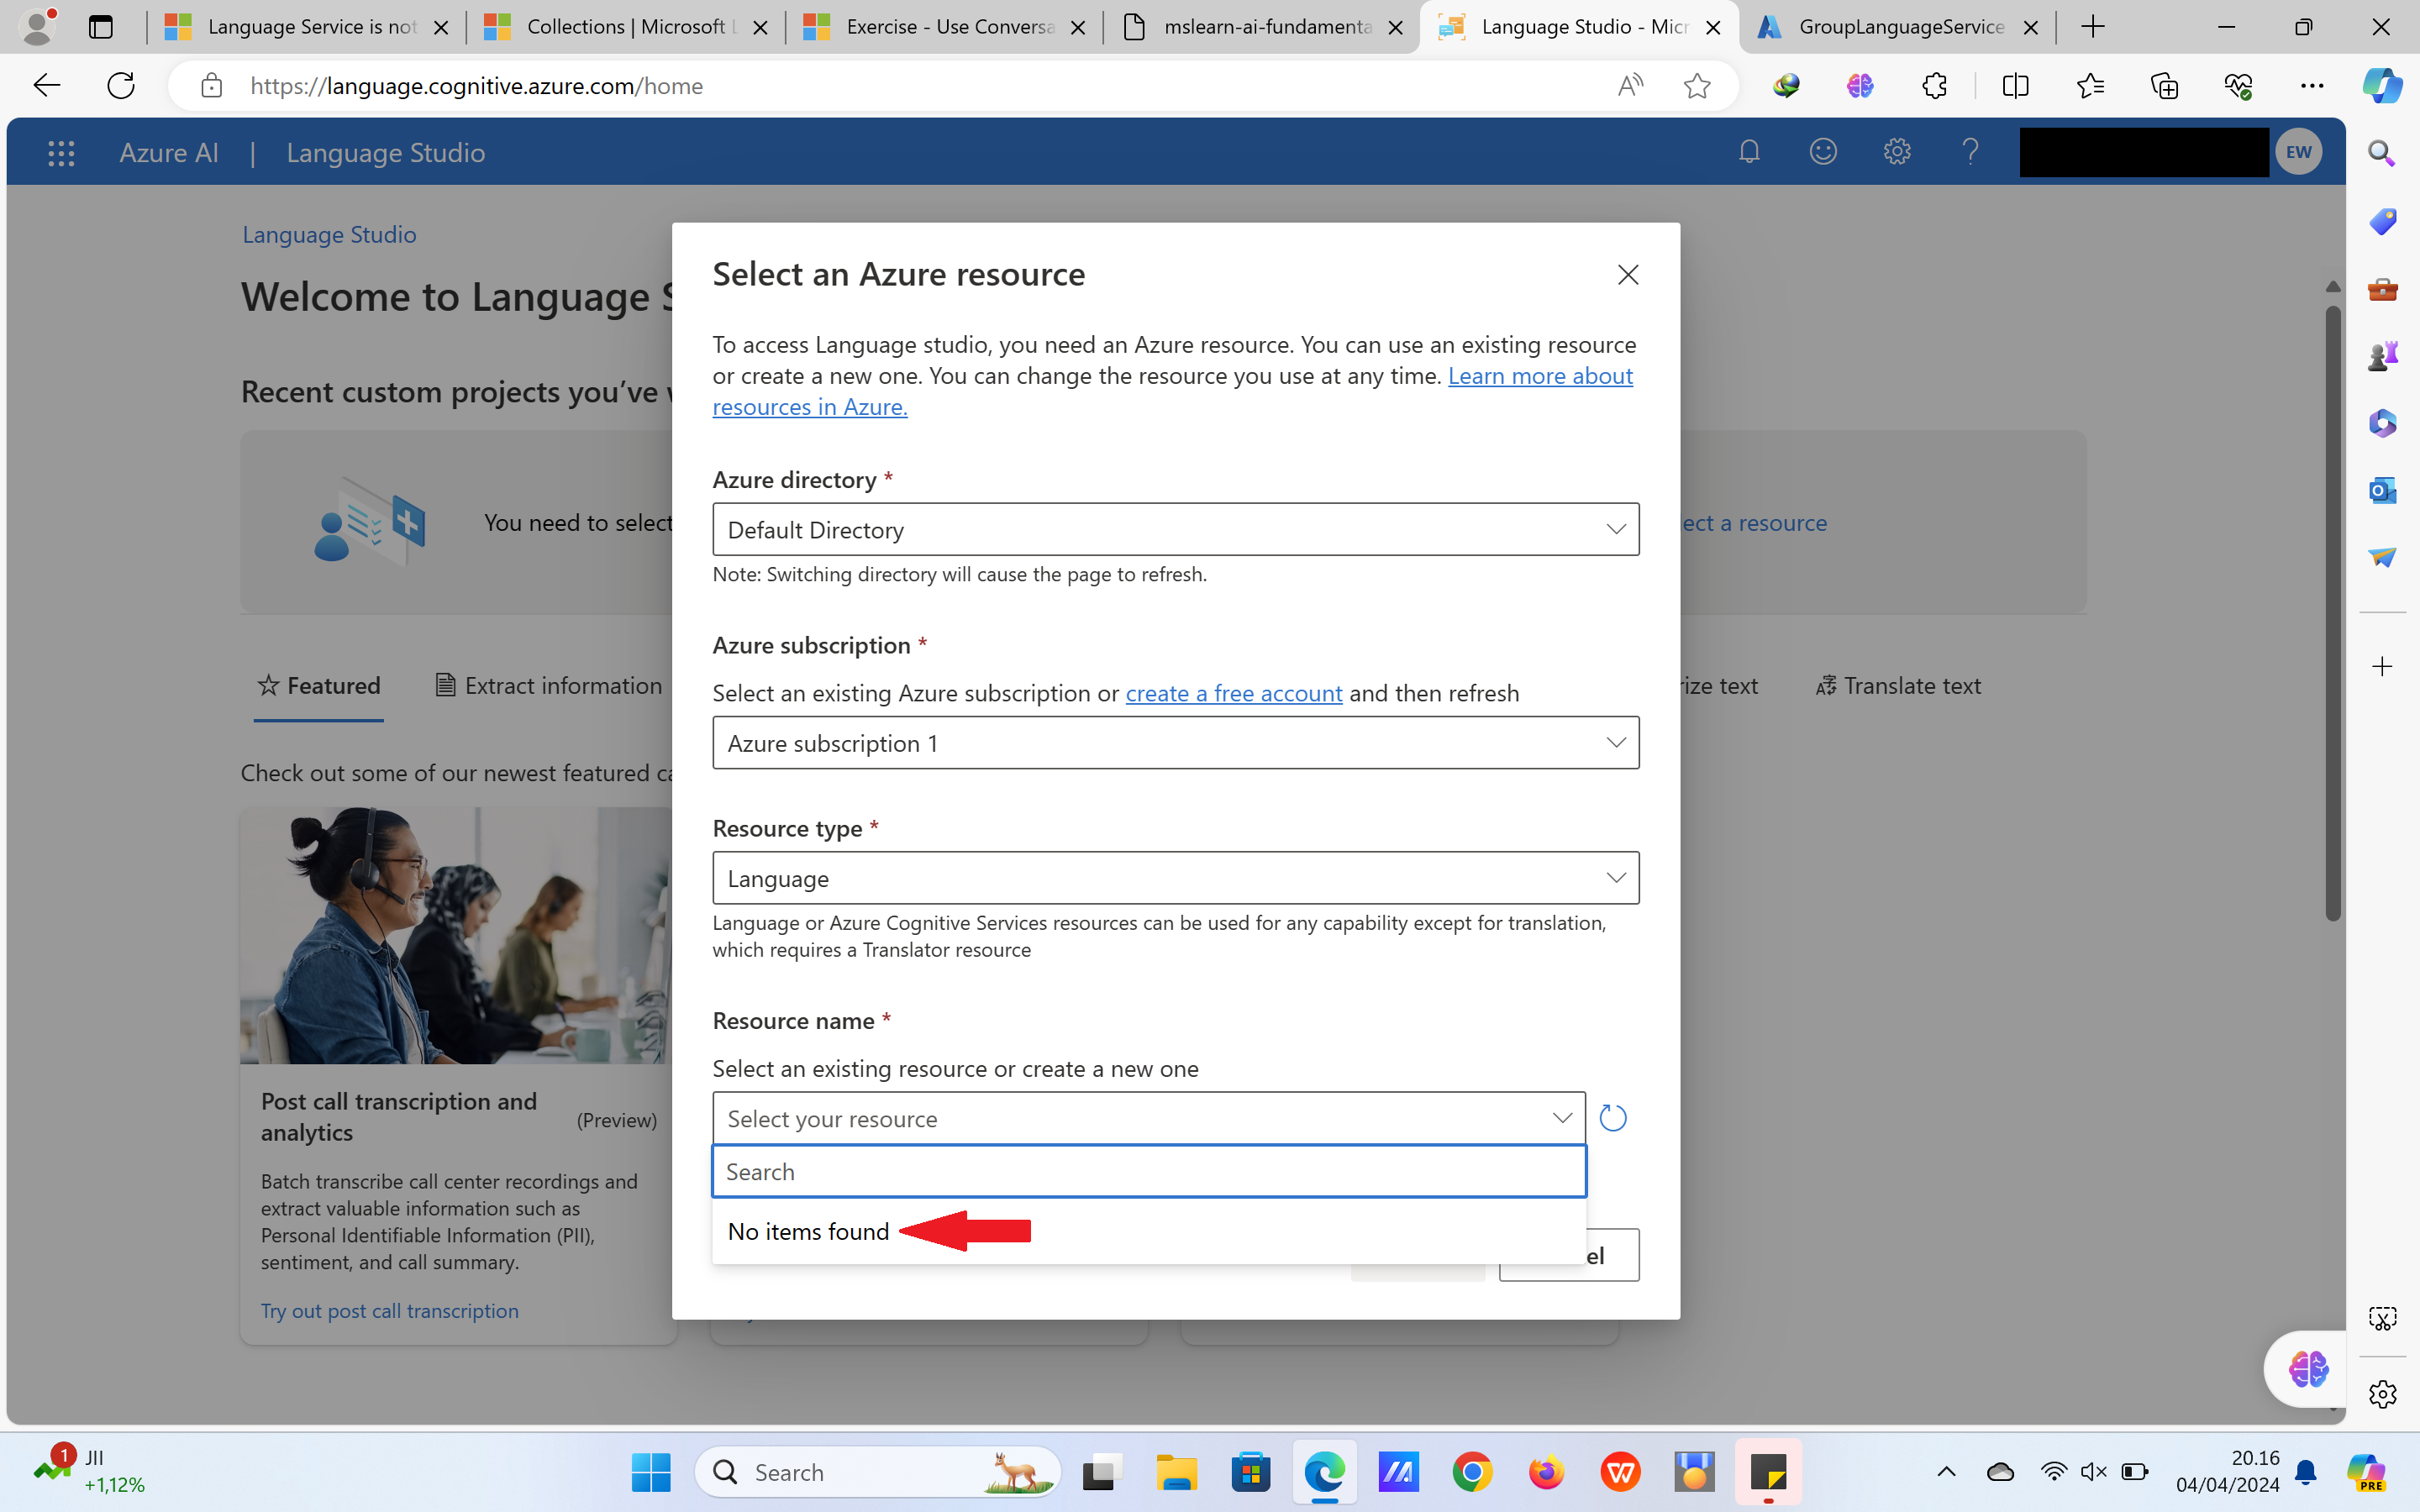Image resolution: width=2420 pixels, height=1512 pixels.
Task: Refresh the resource name list
Action: [1613, 1118]
